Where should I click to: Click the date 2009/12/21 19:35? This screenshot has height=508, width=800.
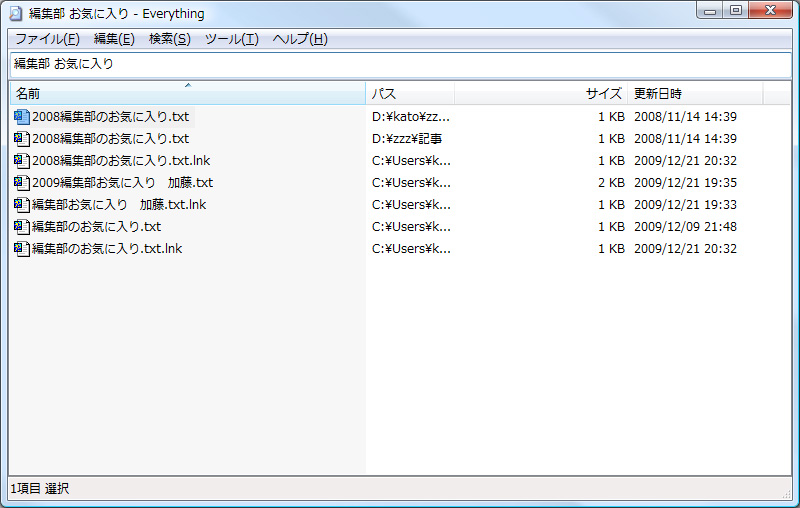[685, 183]
